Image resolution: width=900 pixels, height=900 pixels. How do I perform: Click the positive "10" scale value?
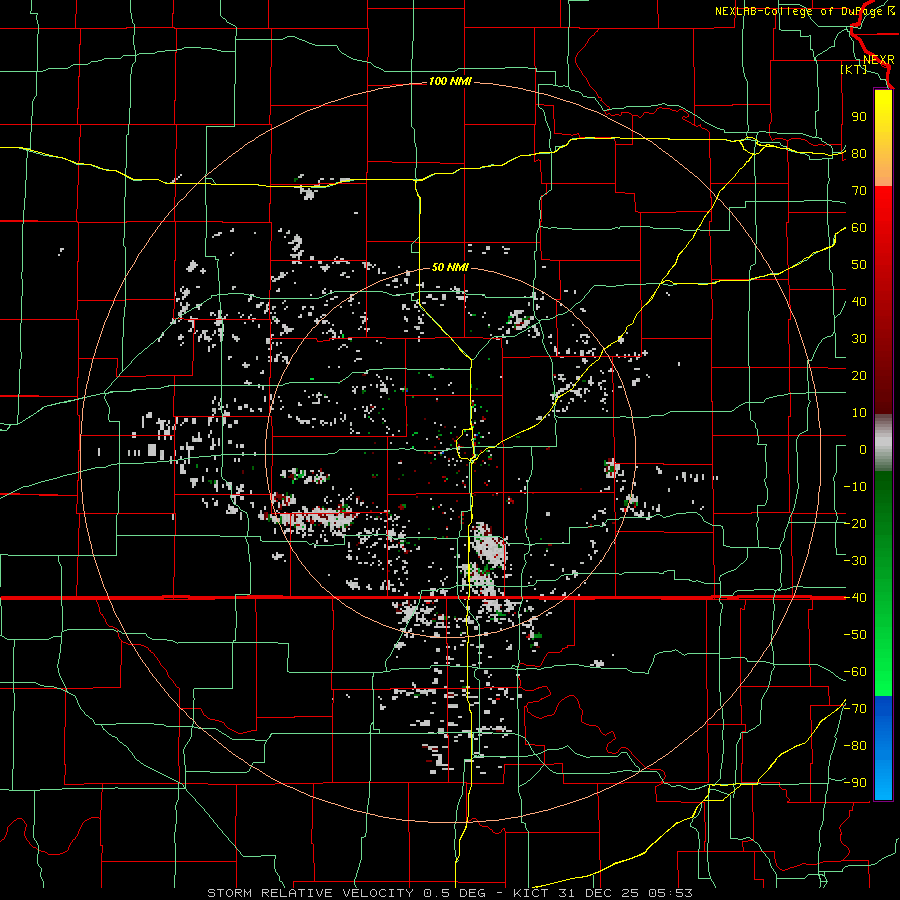coord(859,413)
